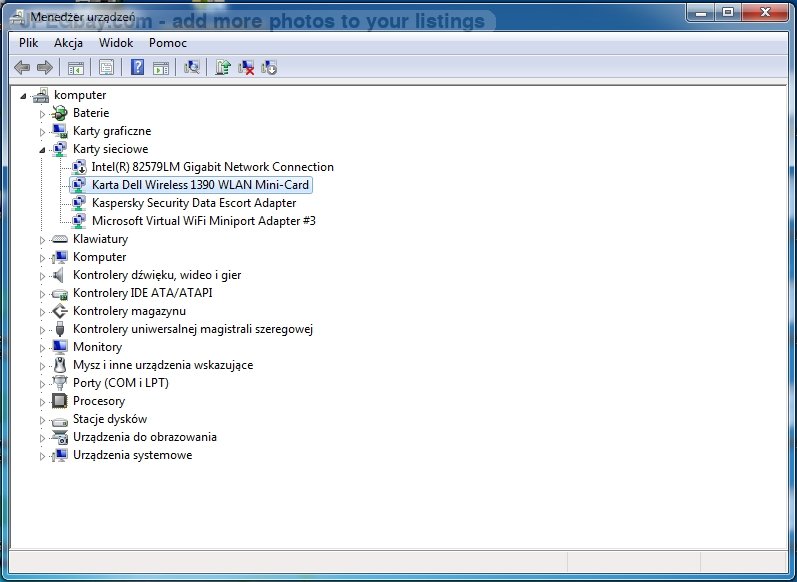Open the Pomoc menu
Viewport: 797px width, 582px height.
pyautogui.click(x=168, y=43)
